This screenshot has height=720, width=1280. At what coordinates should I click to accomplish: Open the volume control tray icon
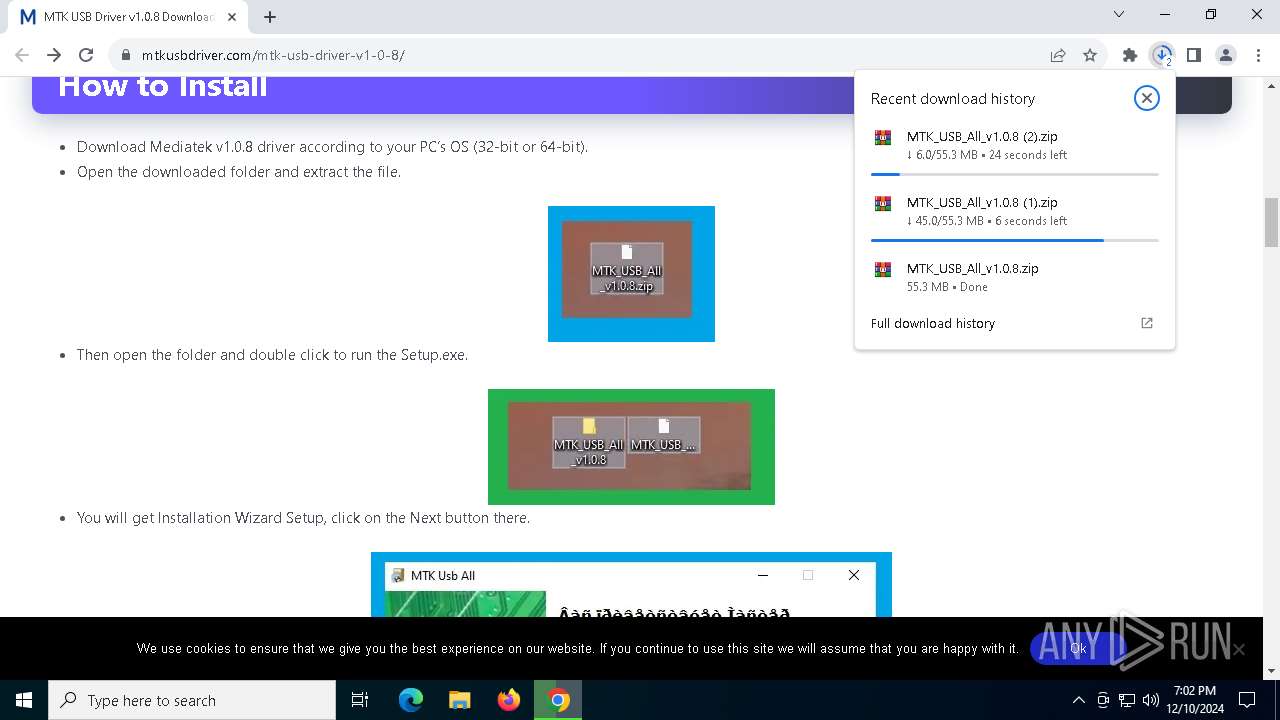pos(1150,700)
